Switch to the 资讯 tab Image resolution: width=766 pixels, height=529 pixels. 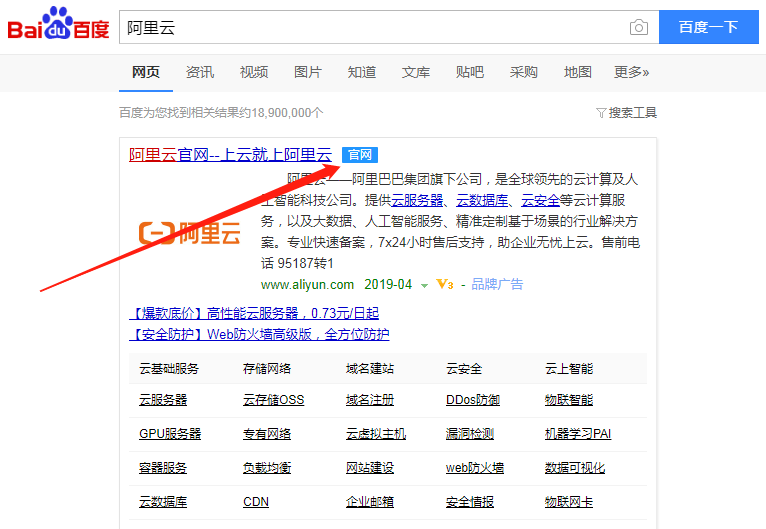click(200, 72)
